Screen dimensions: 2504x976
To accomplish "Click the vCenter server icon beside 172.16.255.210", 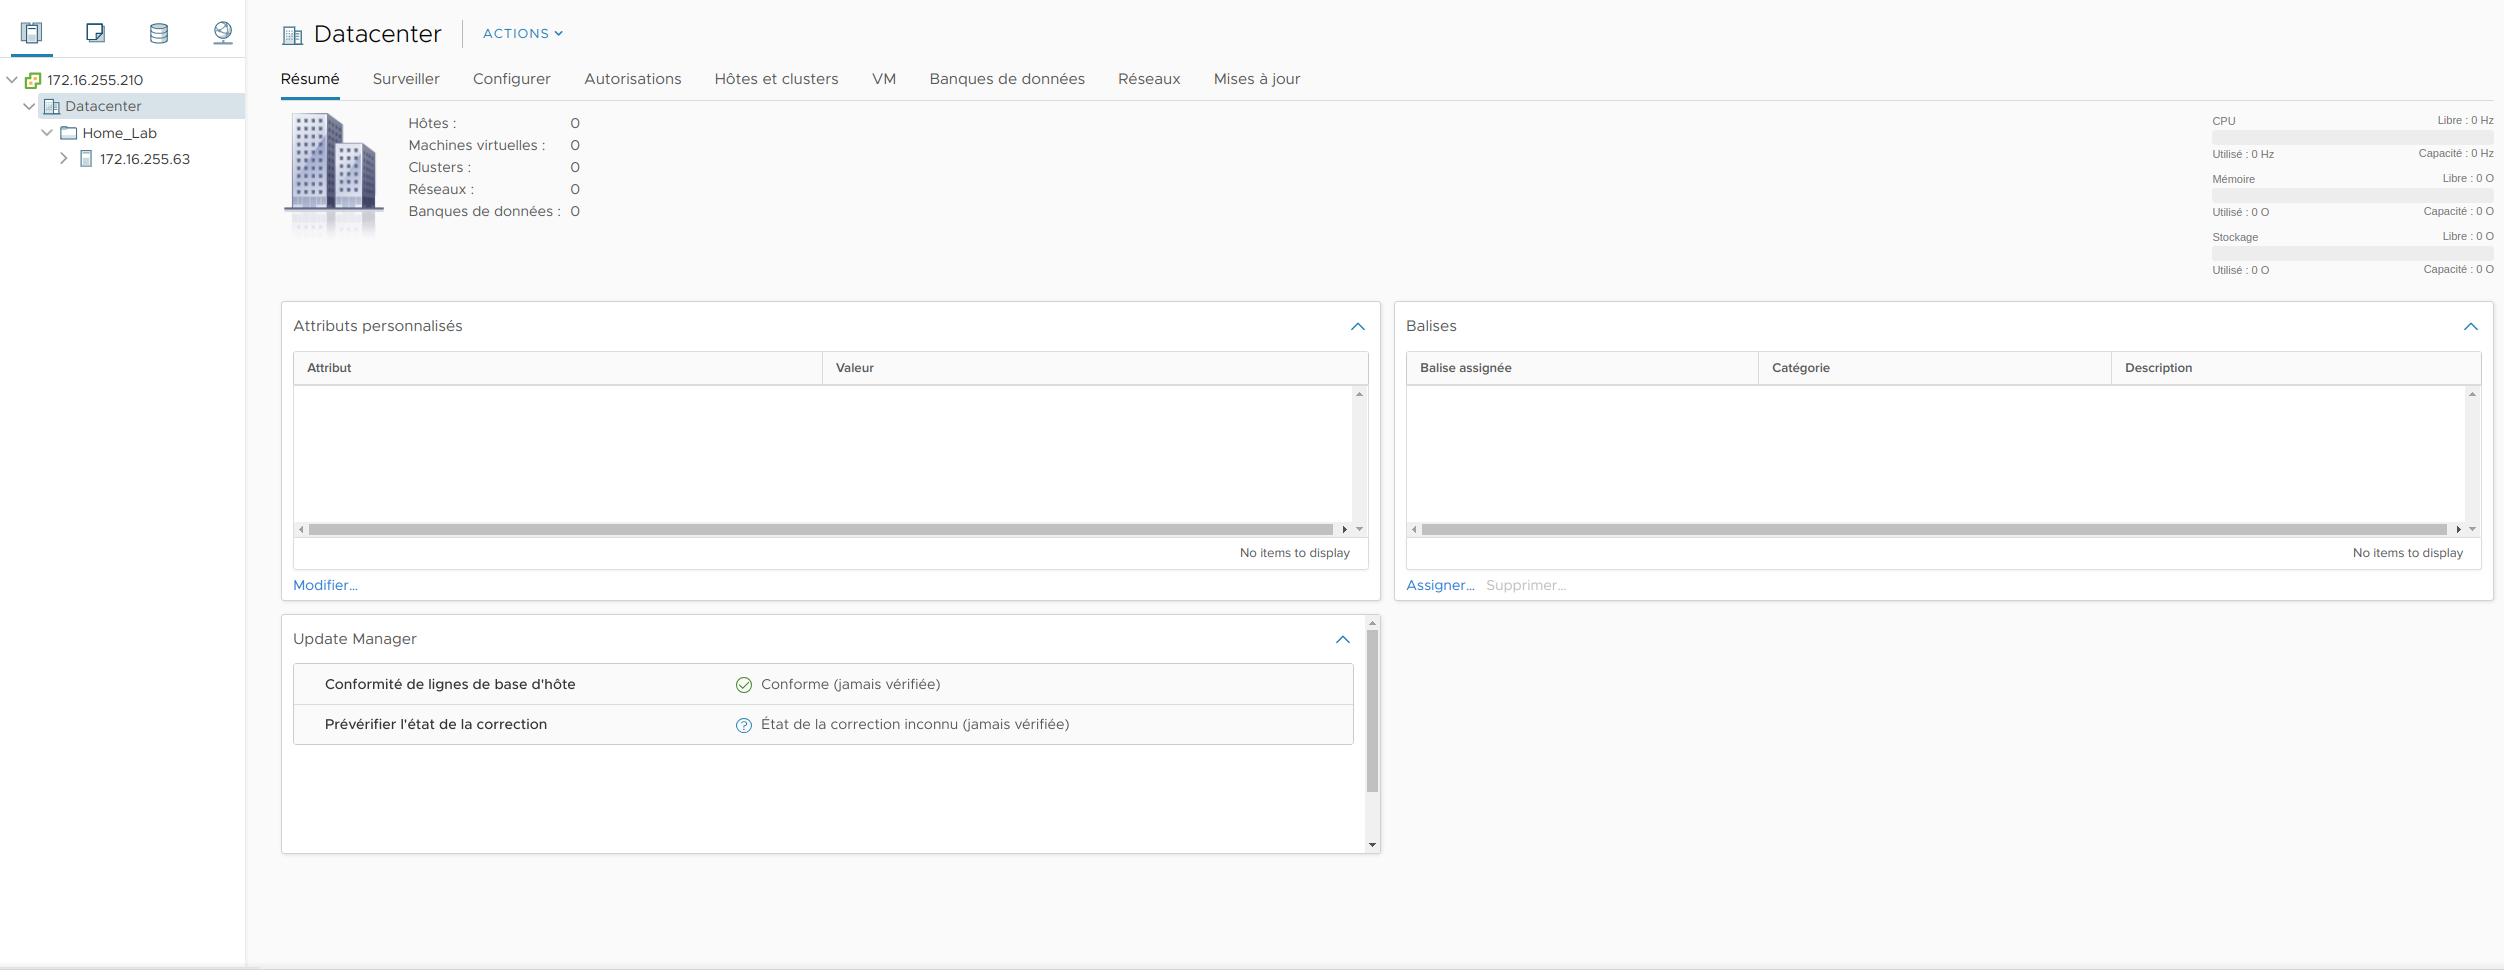I will pyautogui.click(x=33, y=80).
